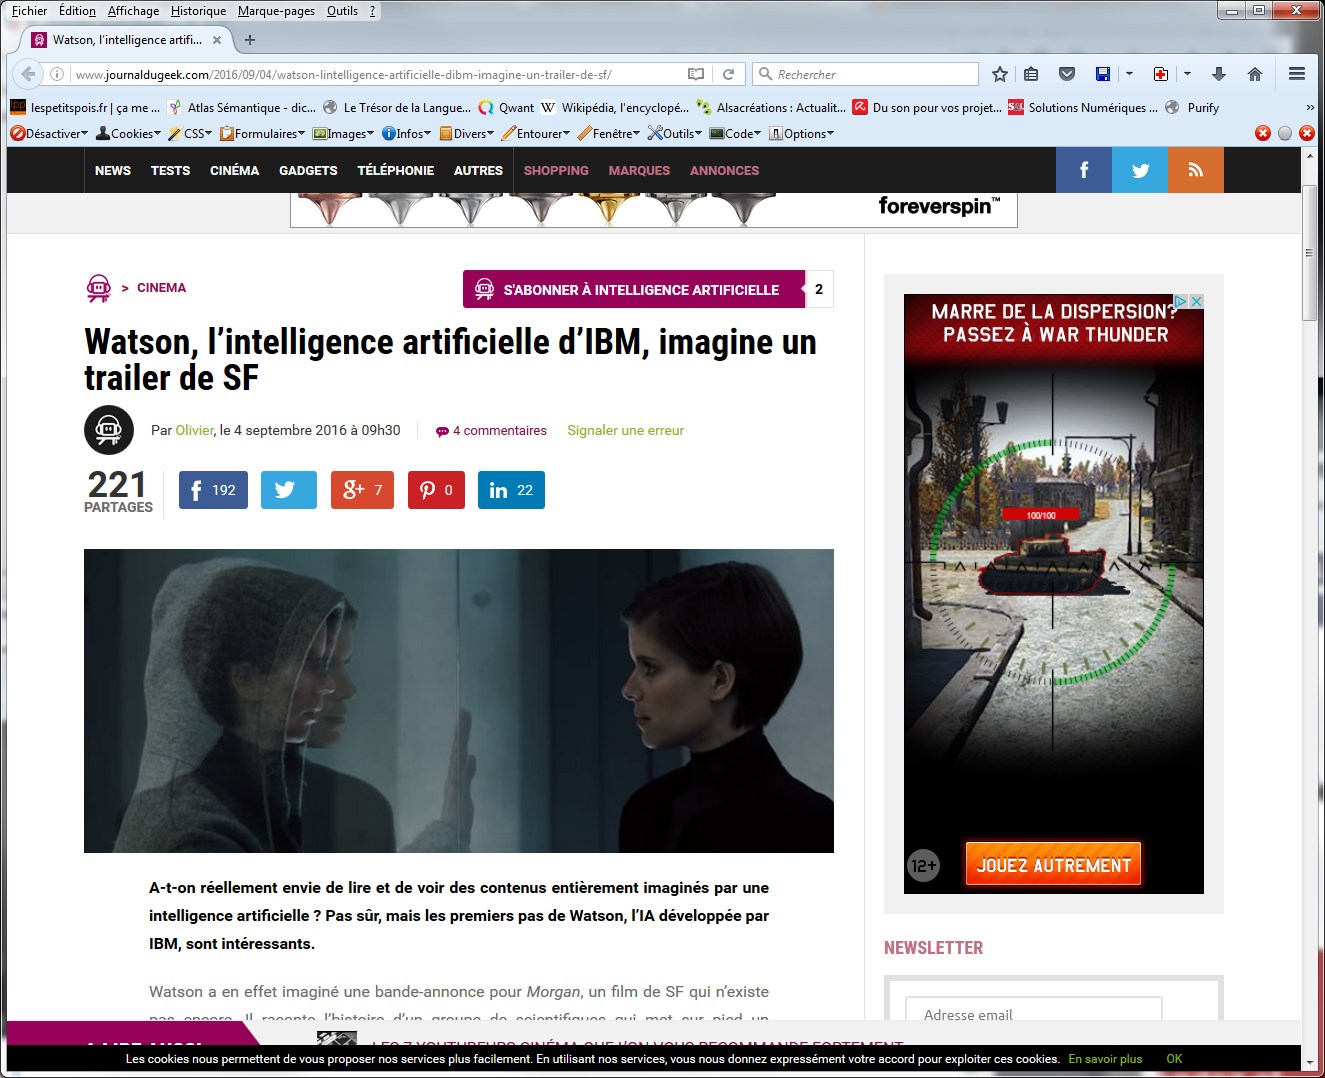Click the Facebook icon in site header
Screen dimensions: 1325x1078
click(1083, 170)
